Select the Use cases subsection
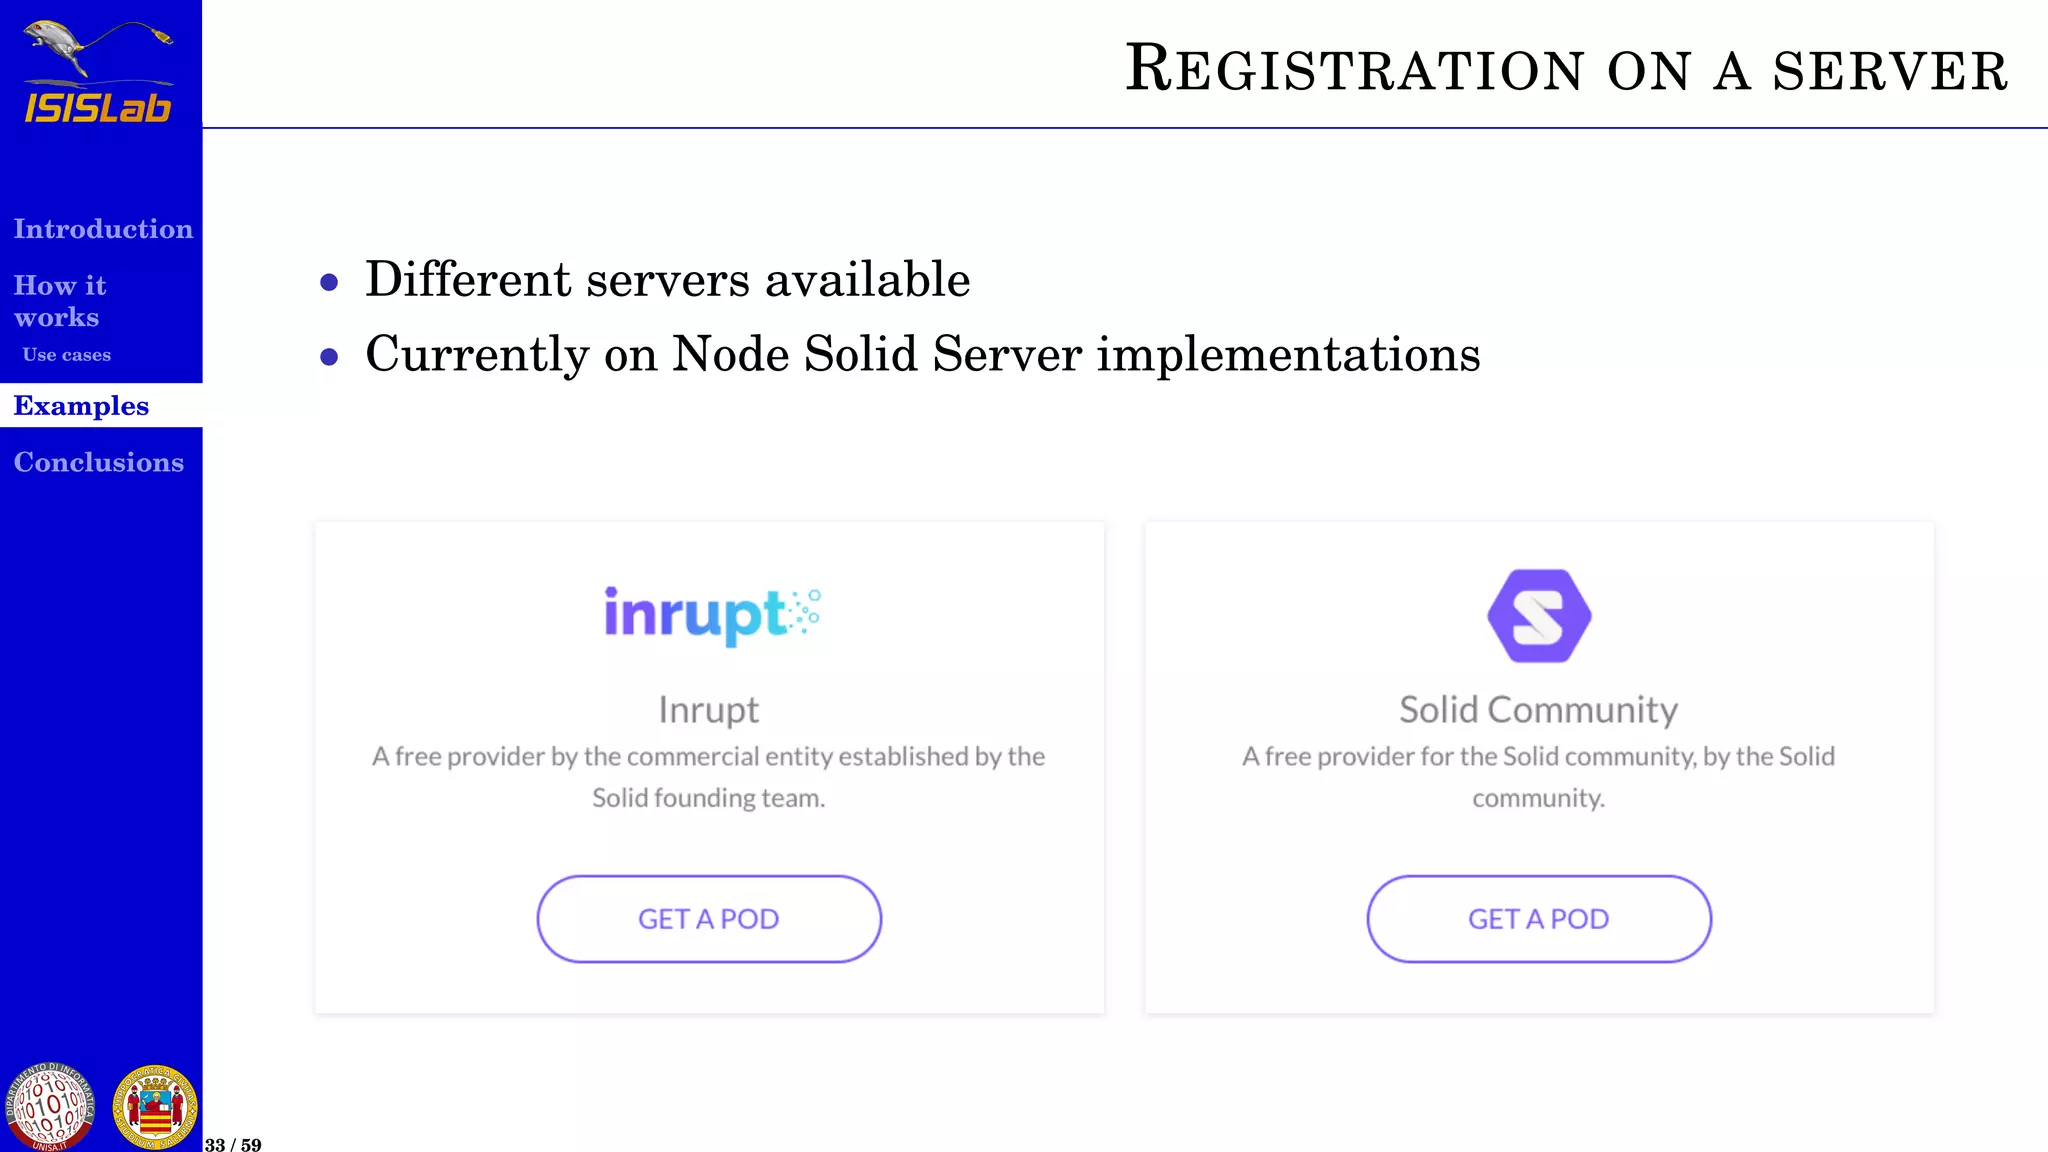The image size is (2048, 1152). (x=67, y=355)
